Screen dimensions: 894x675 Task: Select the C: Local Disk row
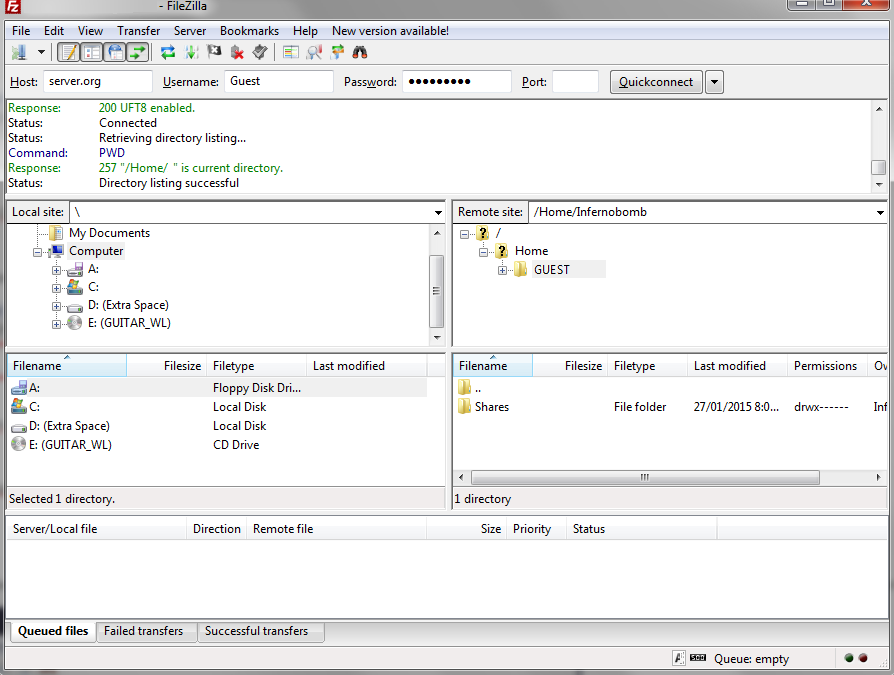click(218, 407)
